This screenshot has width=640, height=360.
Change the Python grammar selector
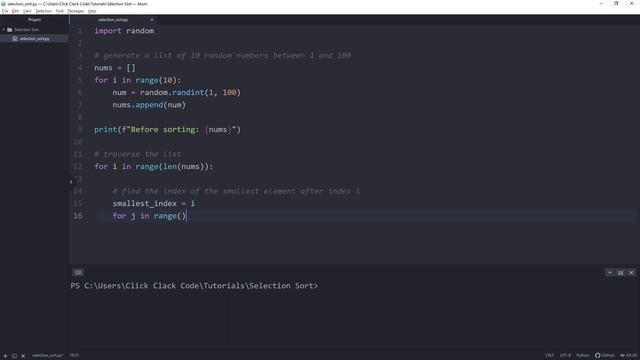pyautogui.click(x=582, y=356)
